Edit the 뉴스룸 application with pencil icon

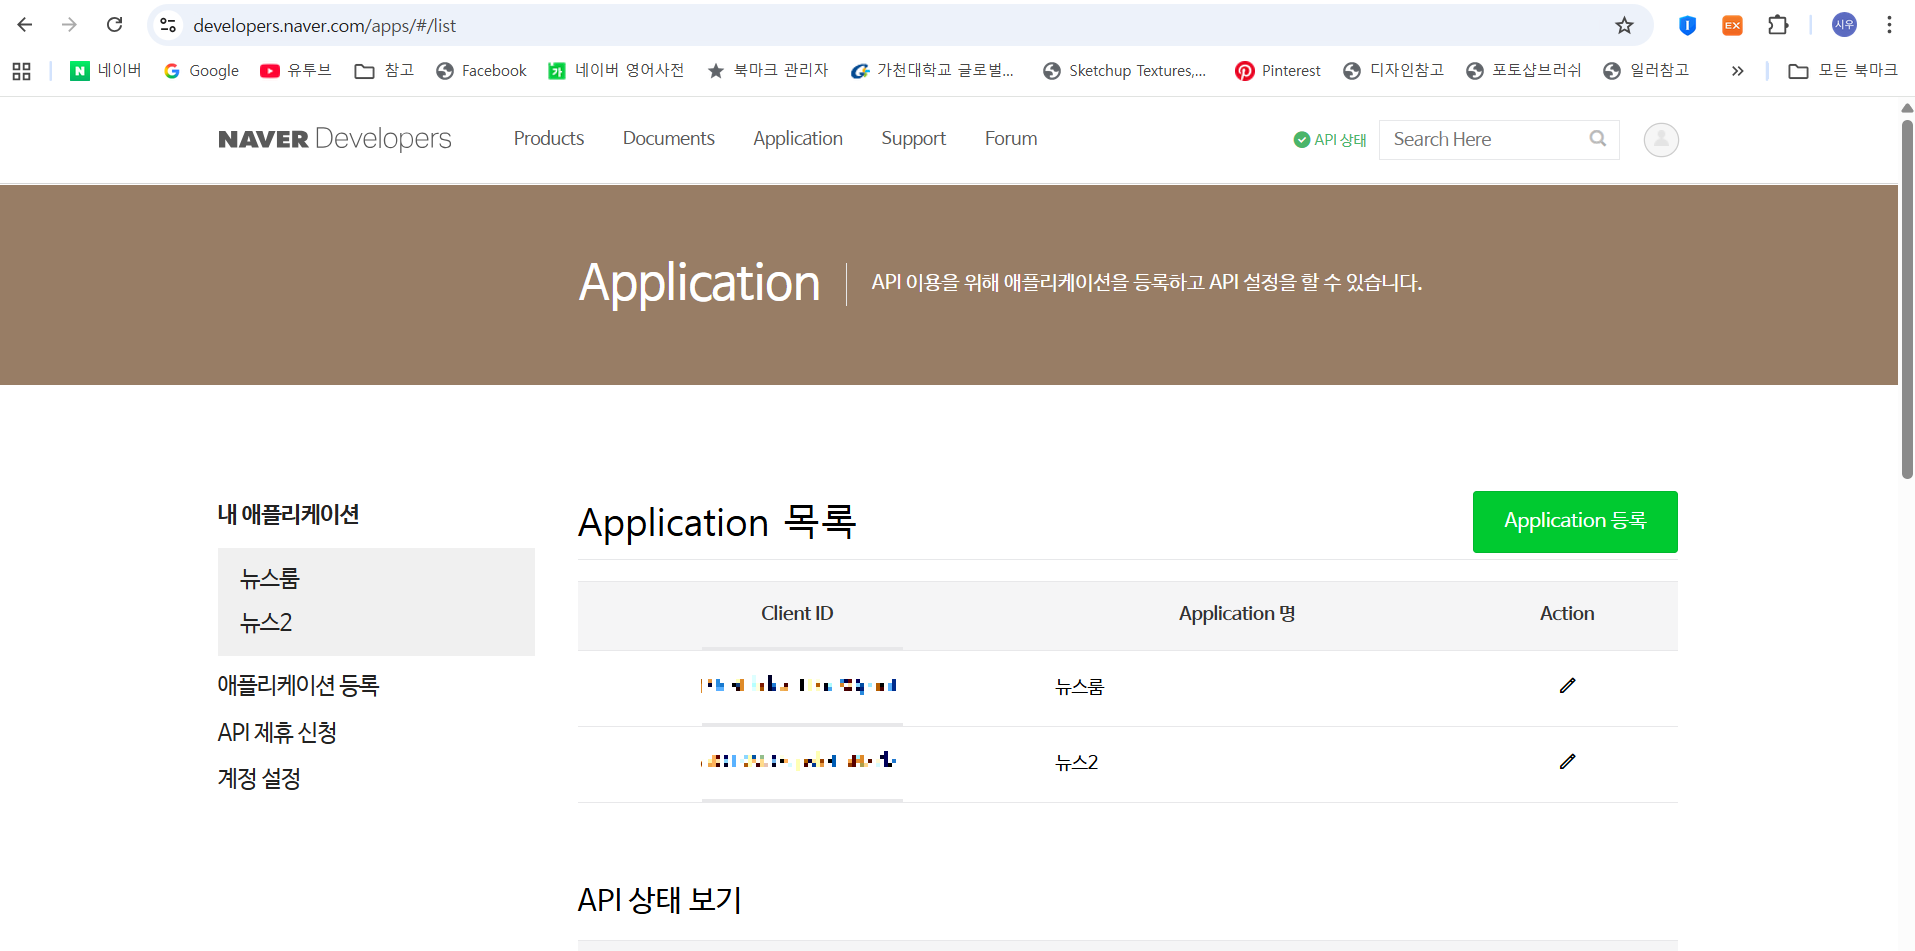1567,686
